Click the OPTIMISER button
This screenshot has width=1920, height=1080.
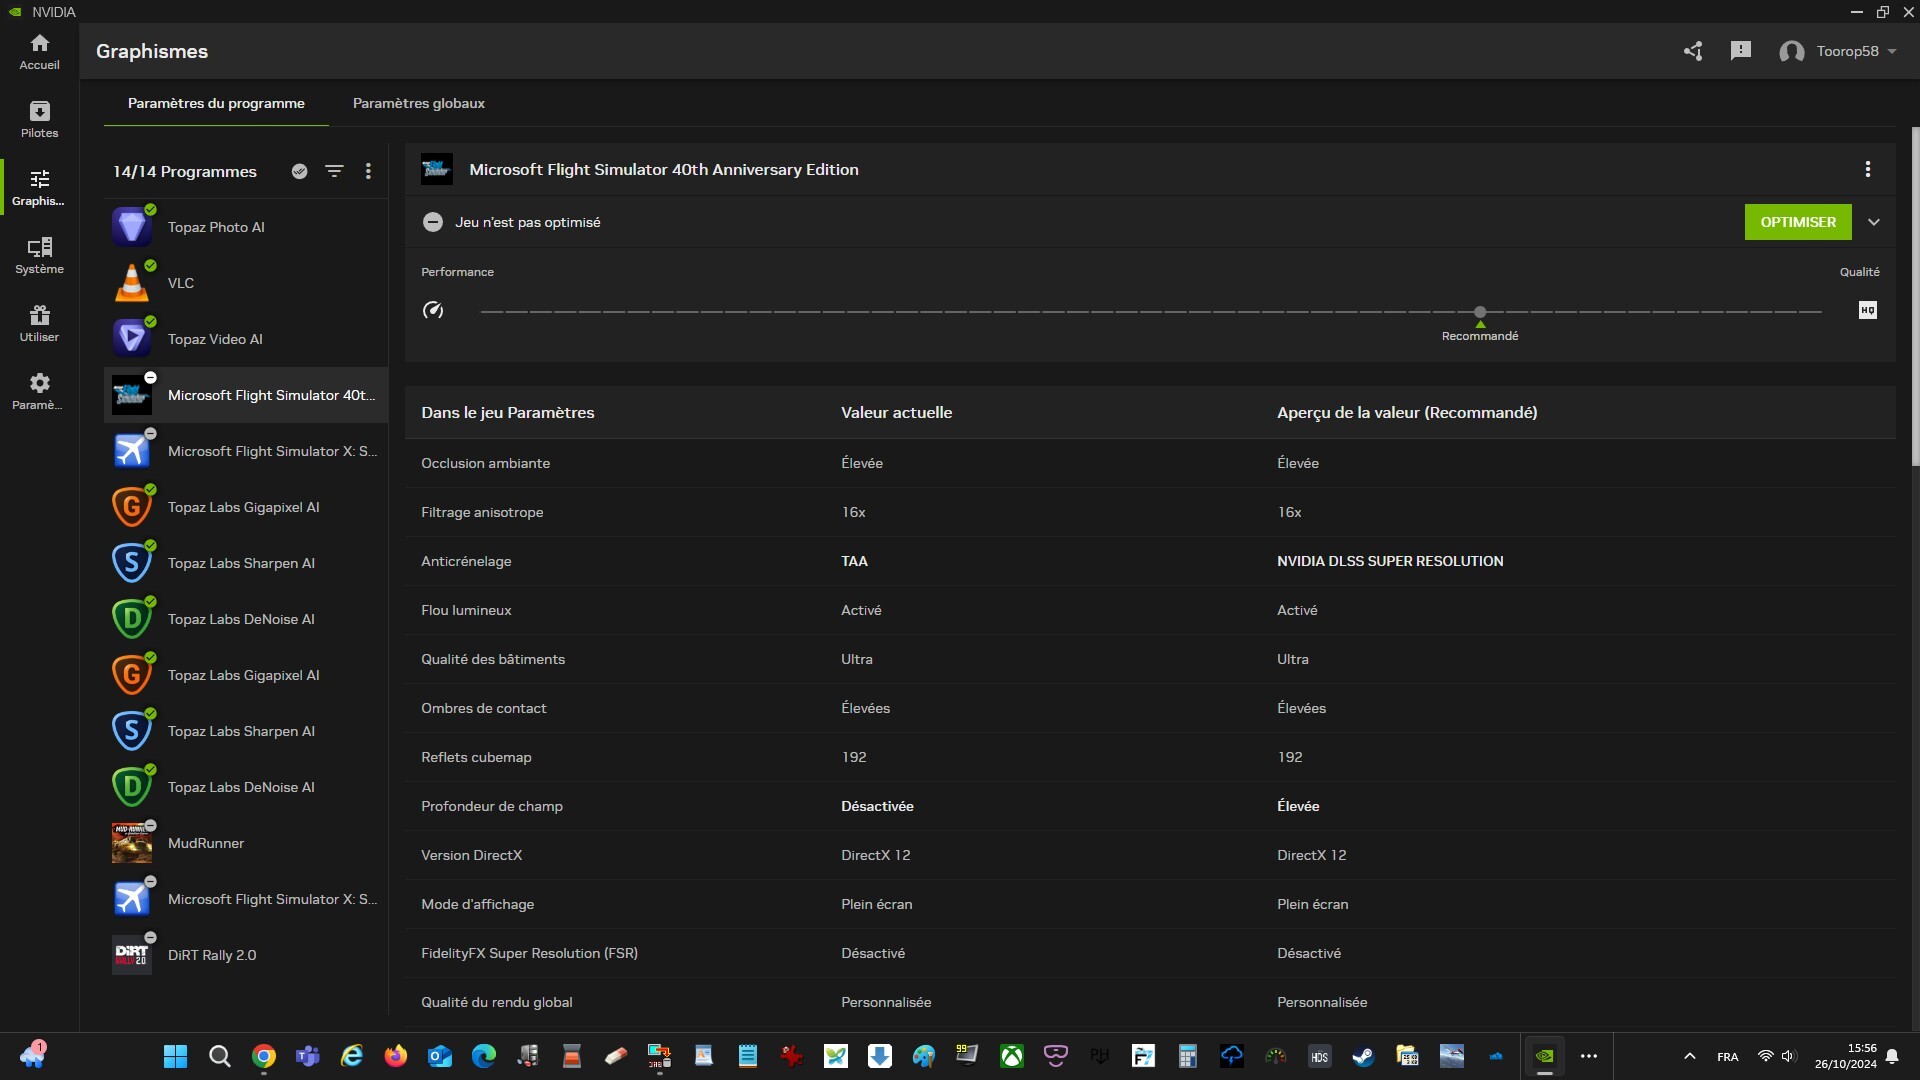(x=1797, y=222)
